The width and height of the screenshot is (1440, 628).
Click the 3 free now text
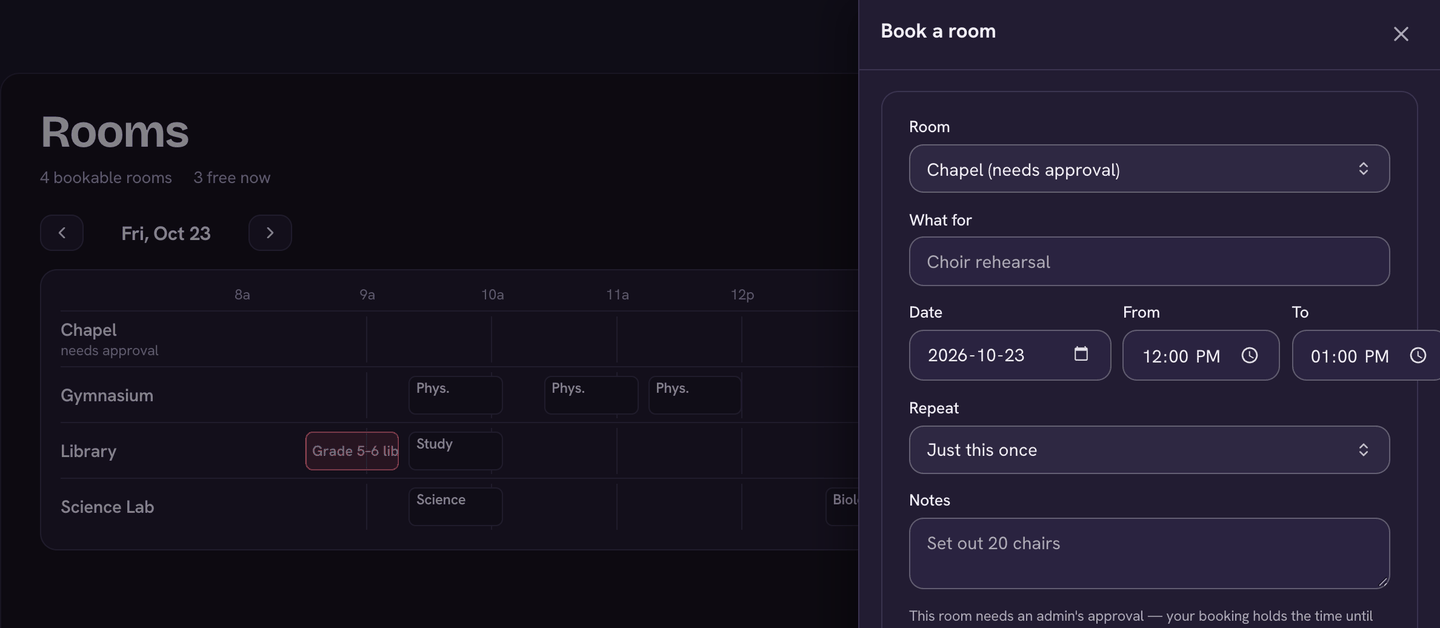232,177
